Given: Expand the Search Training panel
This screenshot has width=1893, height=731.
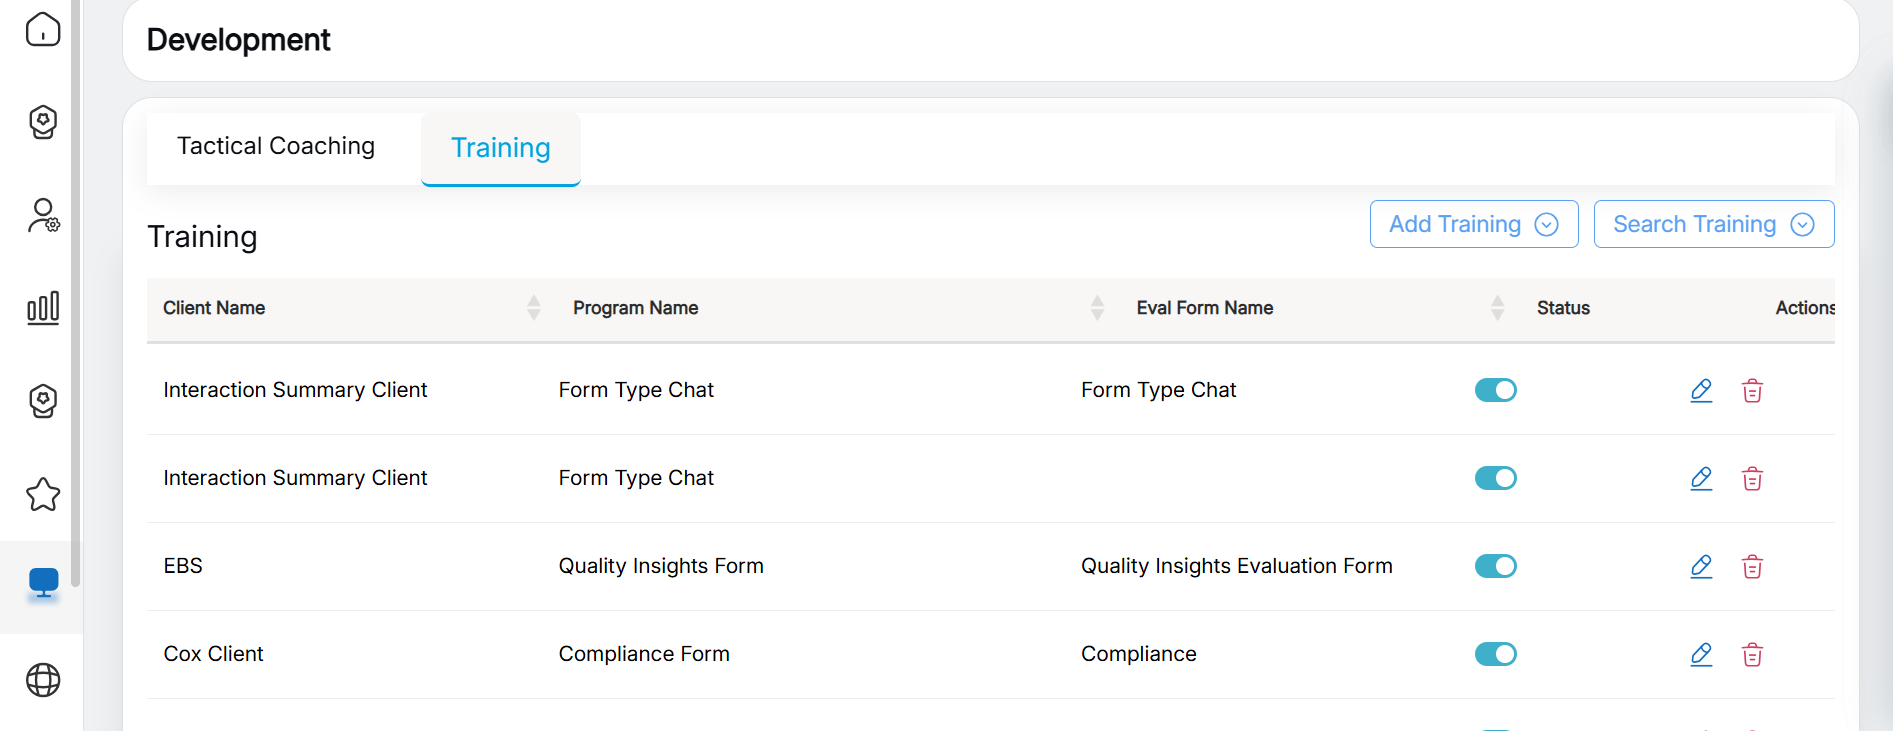Looking at the screenshot, I should [1713, 224].
